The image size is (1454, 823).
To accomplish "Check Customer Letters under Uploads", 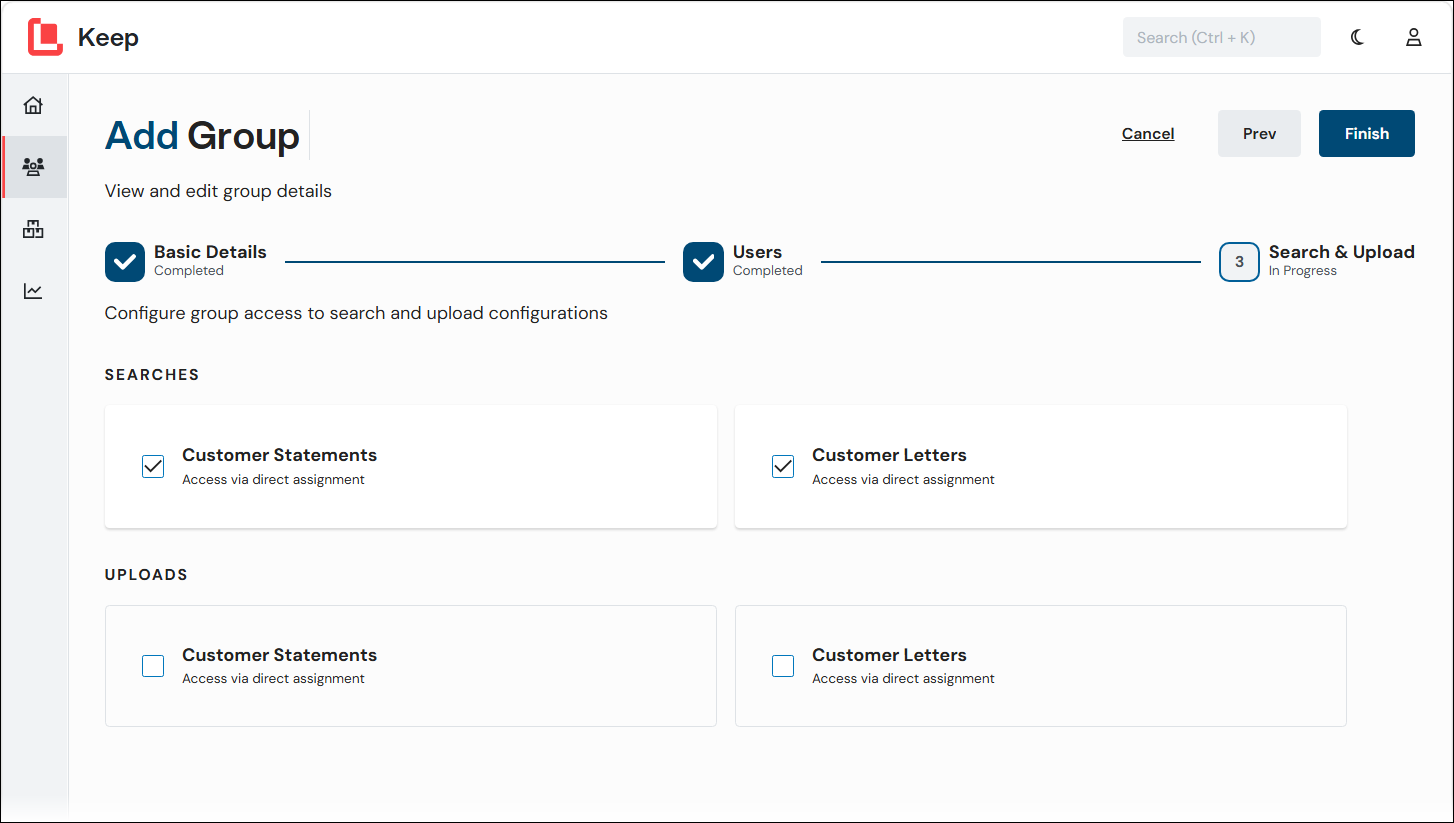I will (783, 666).
